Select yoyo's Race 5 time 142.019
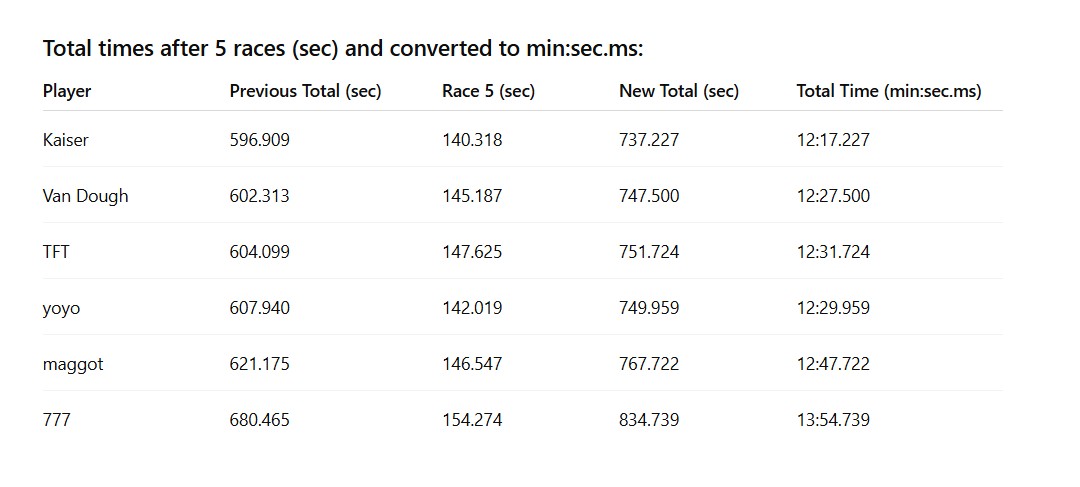This screenshot has height=487, width=1080. [x=472, y=308]
